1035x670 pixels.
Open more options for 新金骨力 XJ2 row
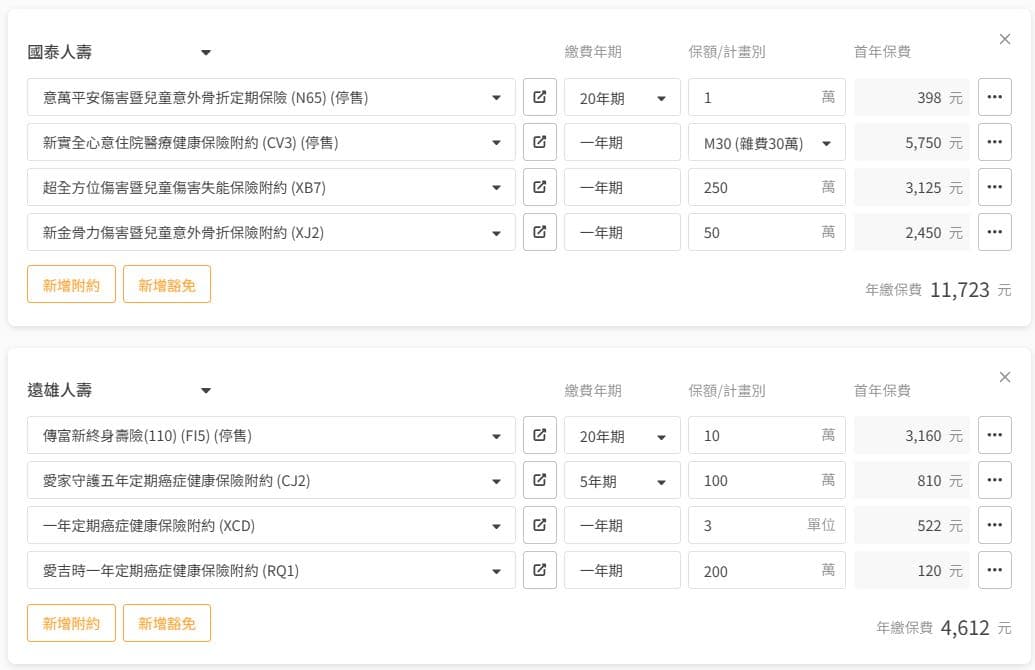994,232
